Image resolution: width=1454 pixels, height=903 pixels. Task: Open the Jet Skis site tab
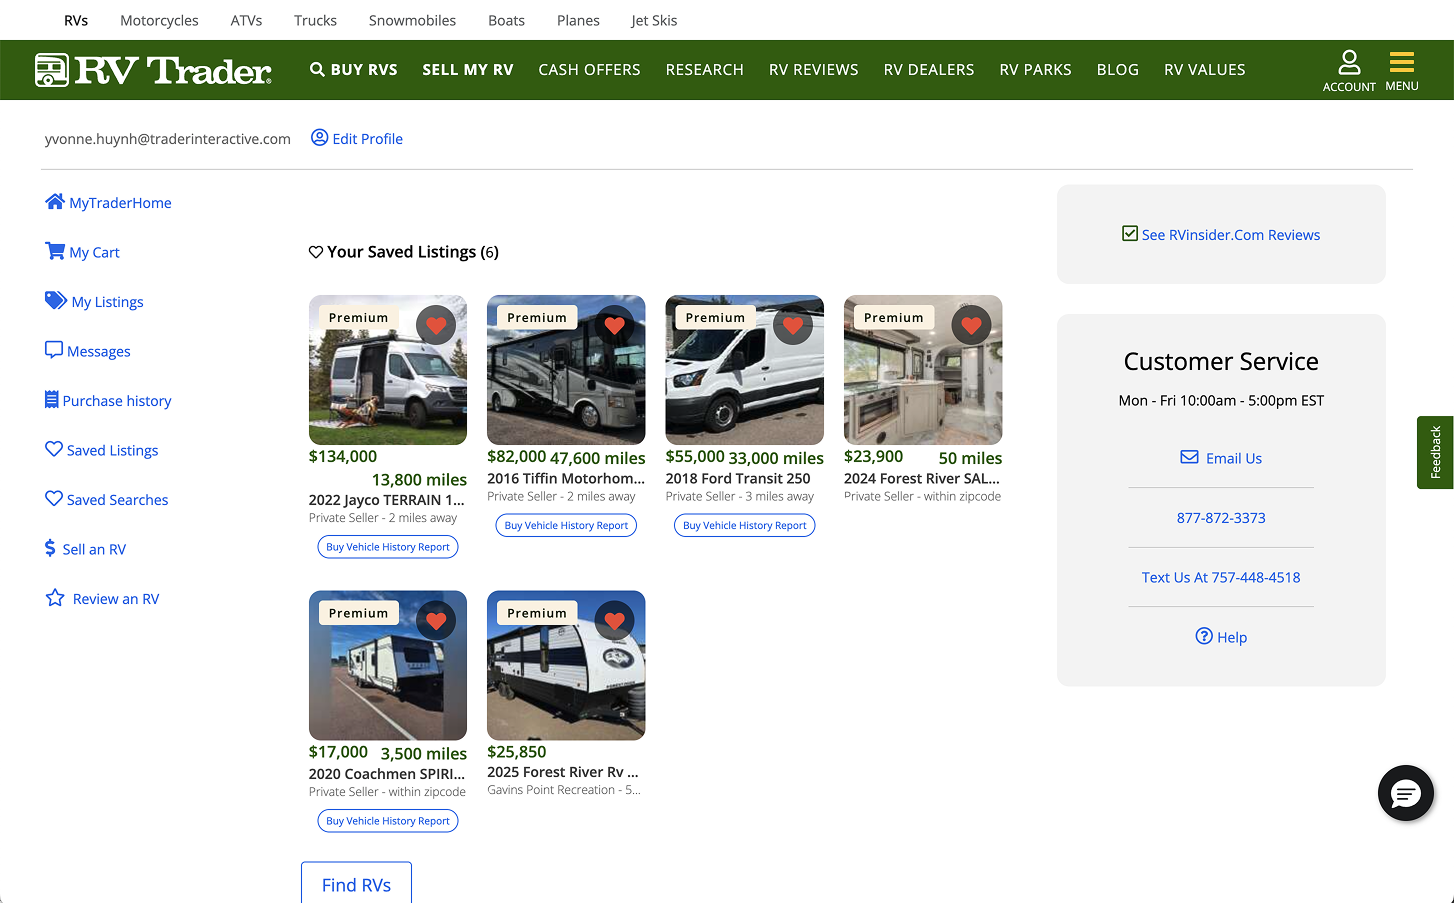(654, 20)
